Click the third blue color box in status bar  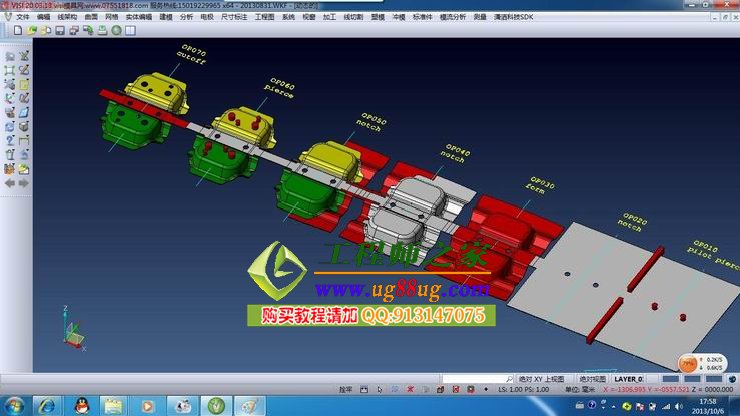pyautogui.click(x=714, y=379)
